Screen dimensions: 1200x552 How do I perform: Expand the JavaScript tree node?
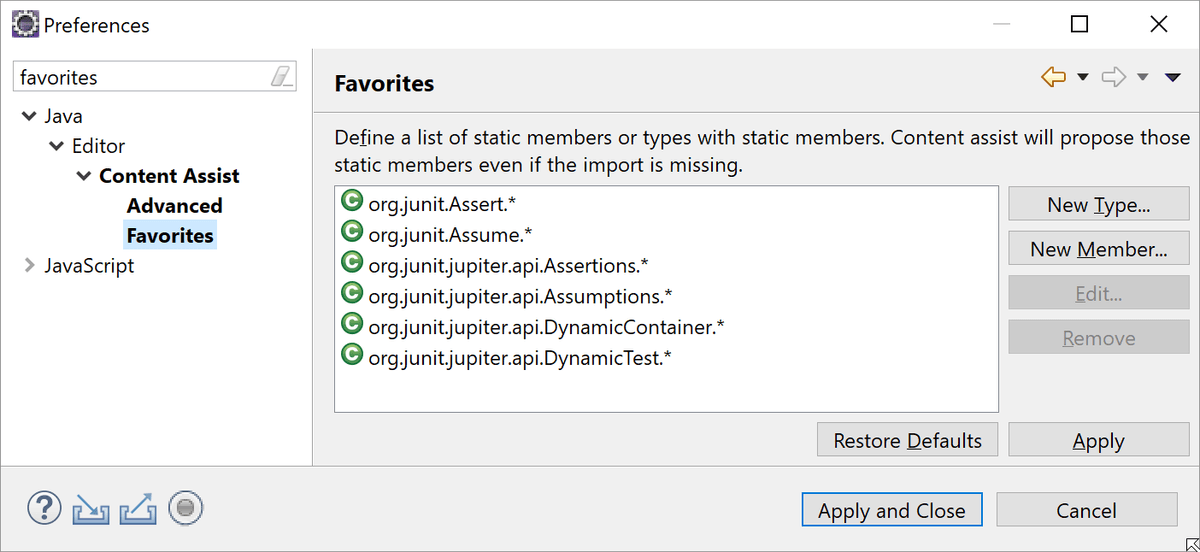click(x=28, y=265)
